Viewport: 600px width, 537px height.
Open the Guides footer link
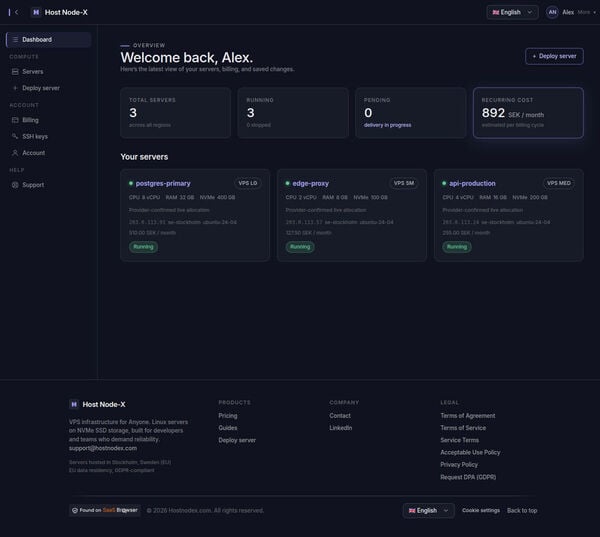click(x=228, y=428)
